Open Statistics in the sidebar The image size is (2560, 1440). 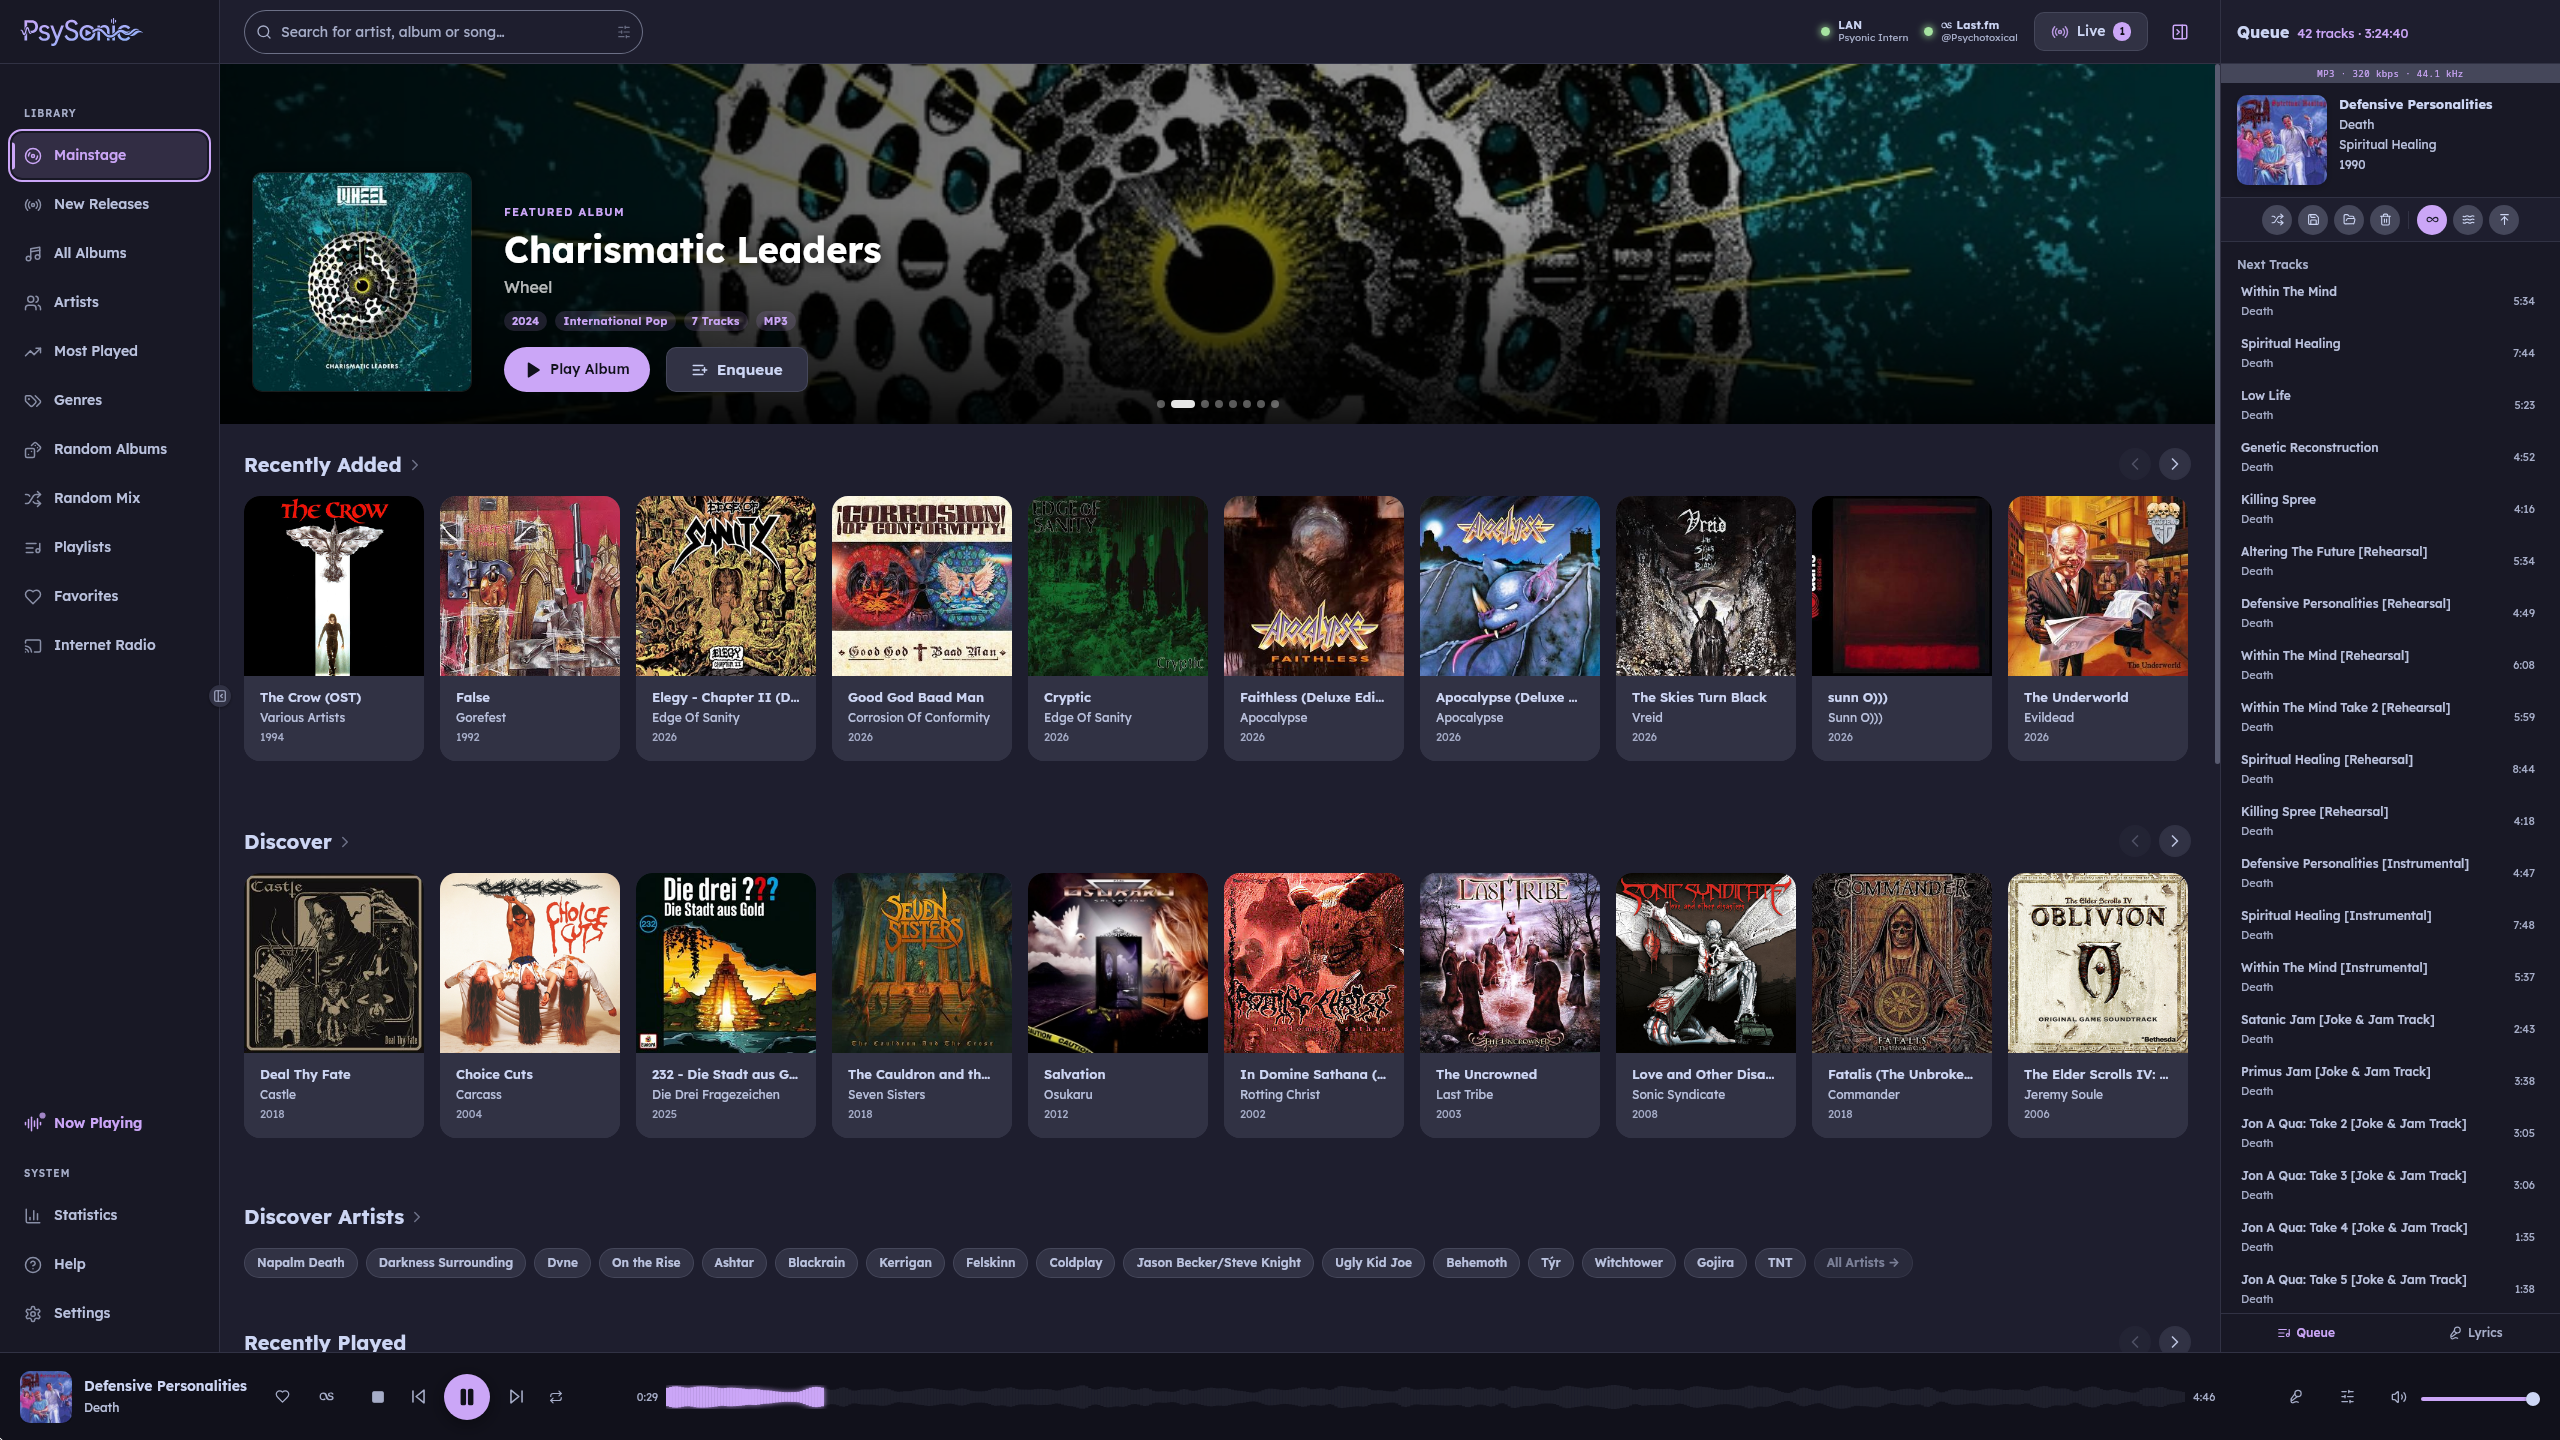pyautogui.click(x=109, y=1215)
